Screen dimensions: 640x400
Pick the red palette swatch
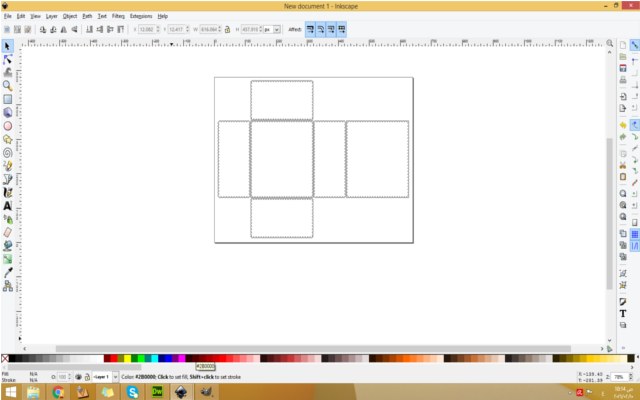tap(114, 358)
